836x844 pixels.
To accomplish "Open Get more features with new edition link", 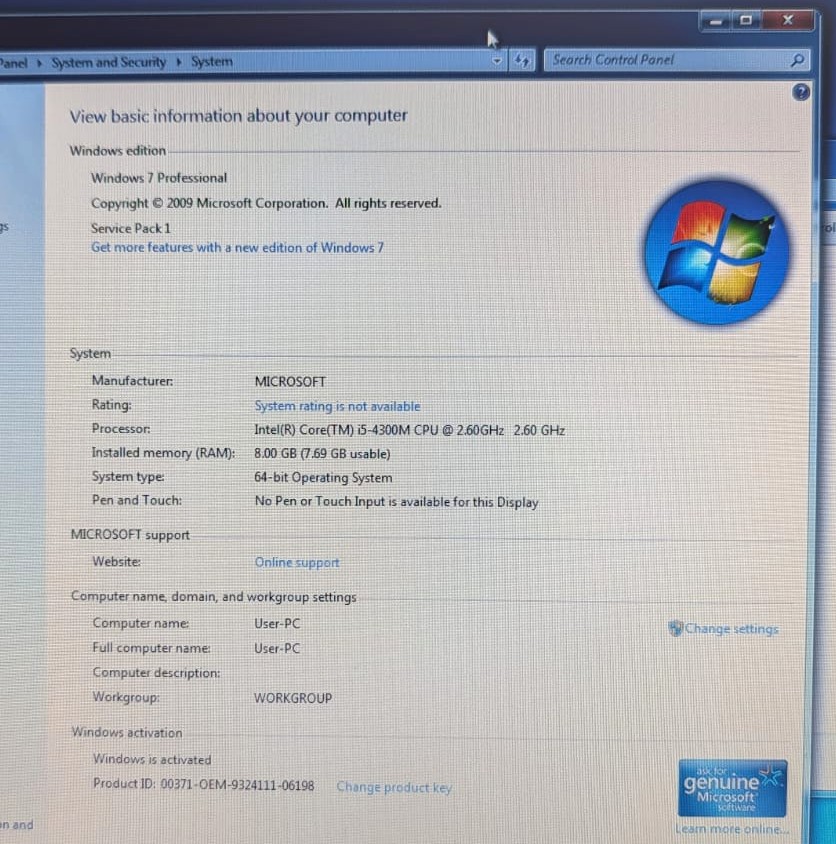I will click(x=237, y=248).
